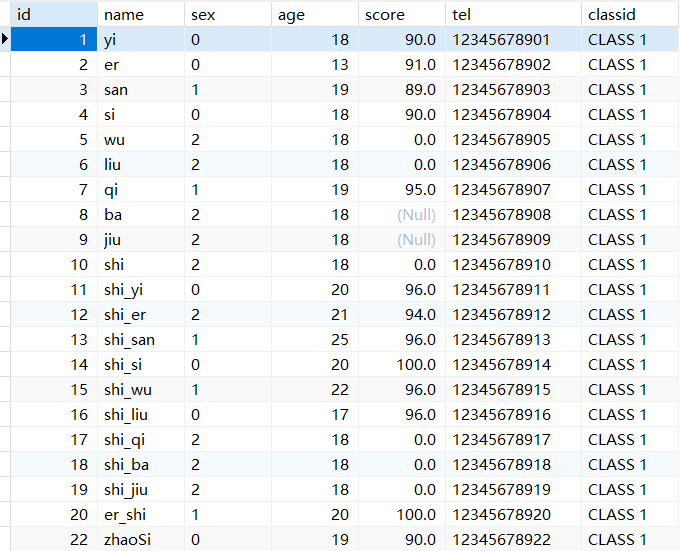This screenshot has height=551, width=680.
Task: Click the age column header
Action: coord(315,14)
